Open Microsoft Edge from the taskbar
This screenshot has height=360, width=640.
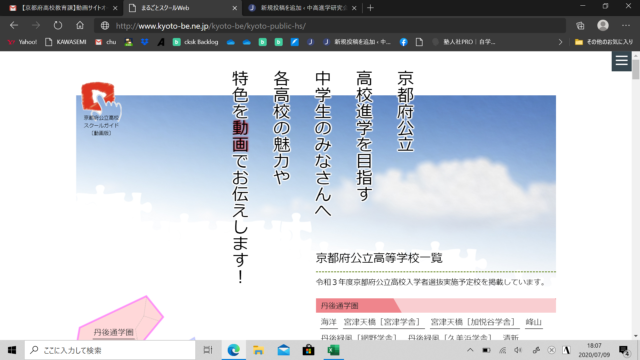click(x=233, y=350)
